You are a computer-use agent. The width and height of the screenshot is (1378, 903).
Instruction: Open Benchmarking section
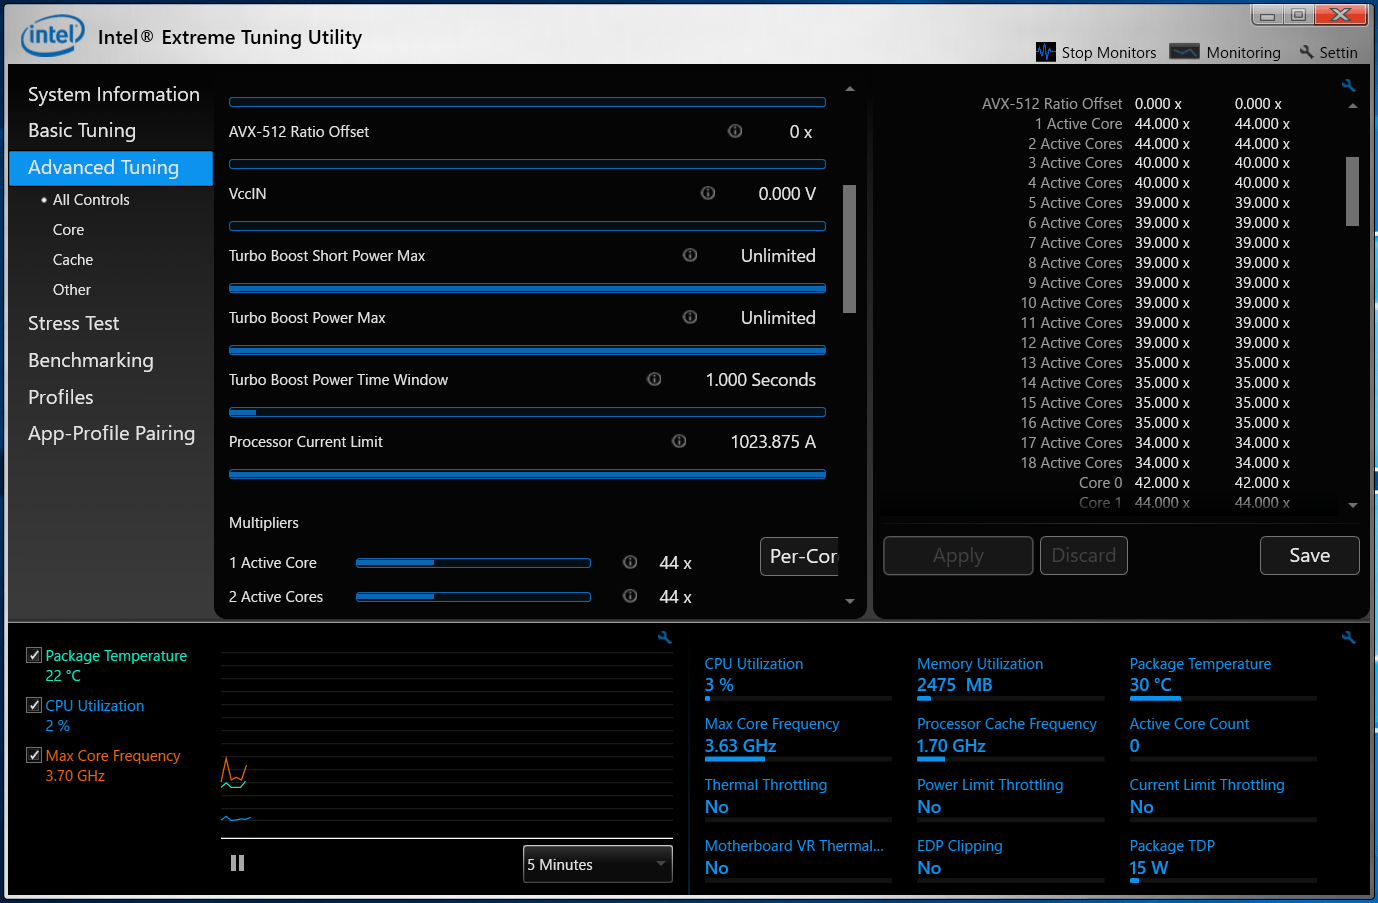(91, 360)
